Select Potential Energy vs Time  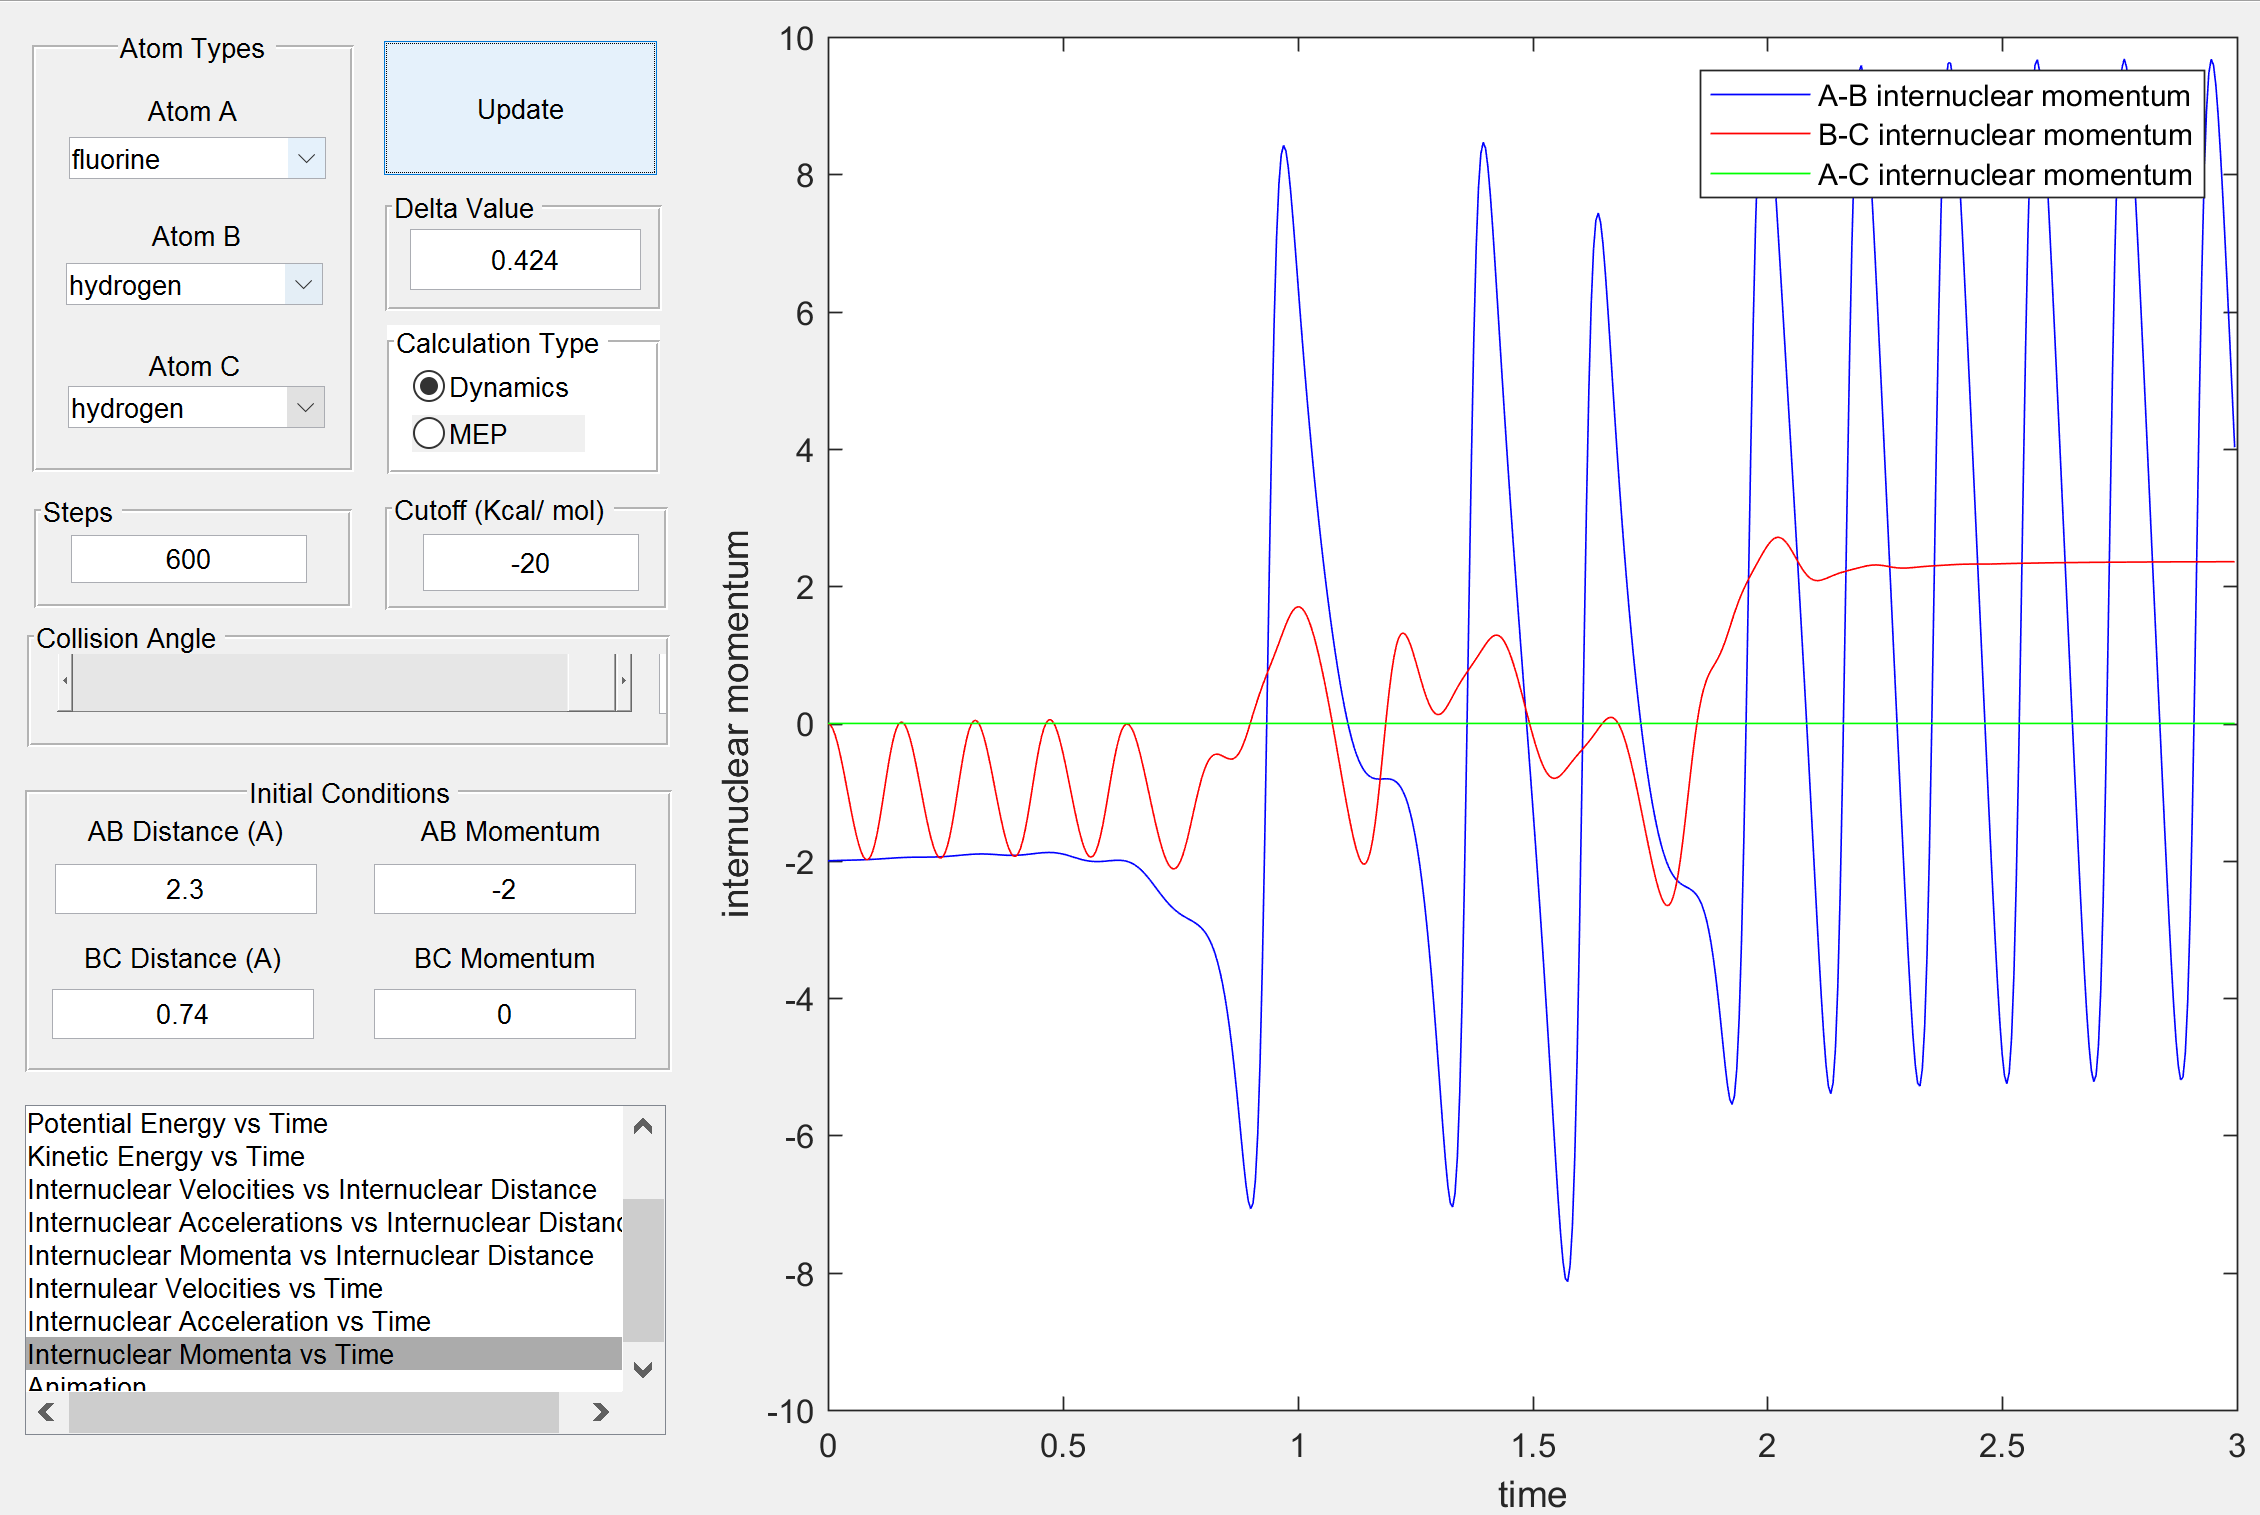tap(178, 1123)
